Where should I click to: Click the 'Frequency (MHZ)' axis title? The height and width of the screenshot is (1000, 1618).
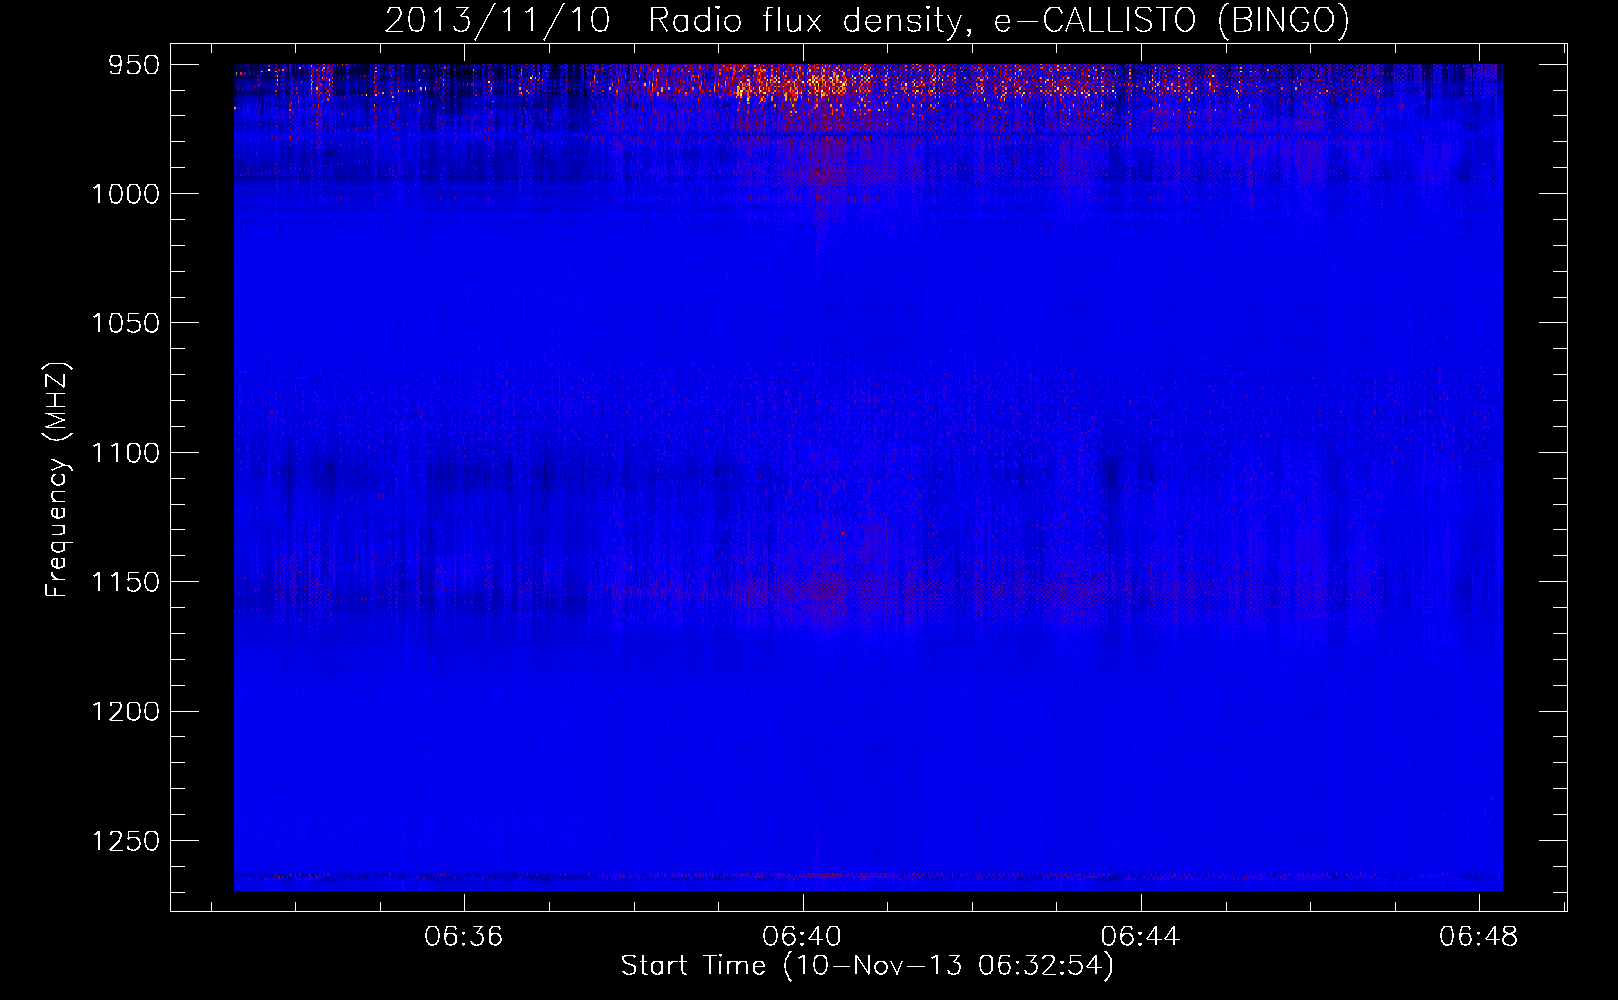click(58, 480)
